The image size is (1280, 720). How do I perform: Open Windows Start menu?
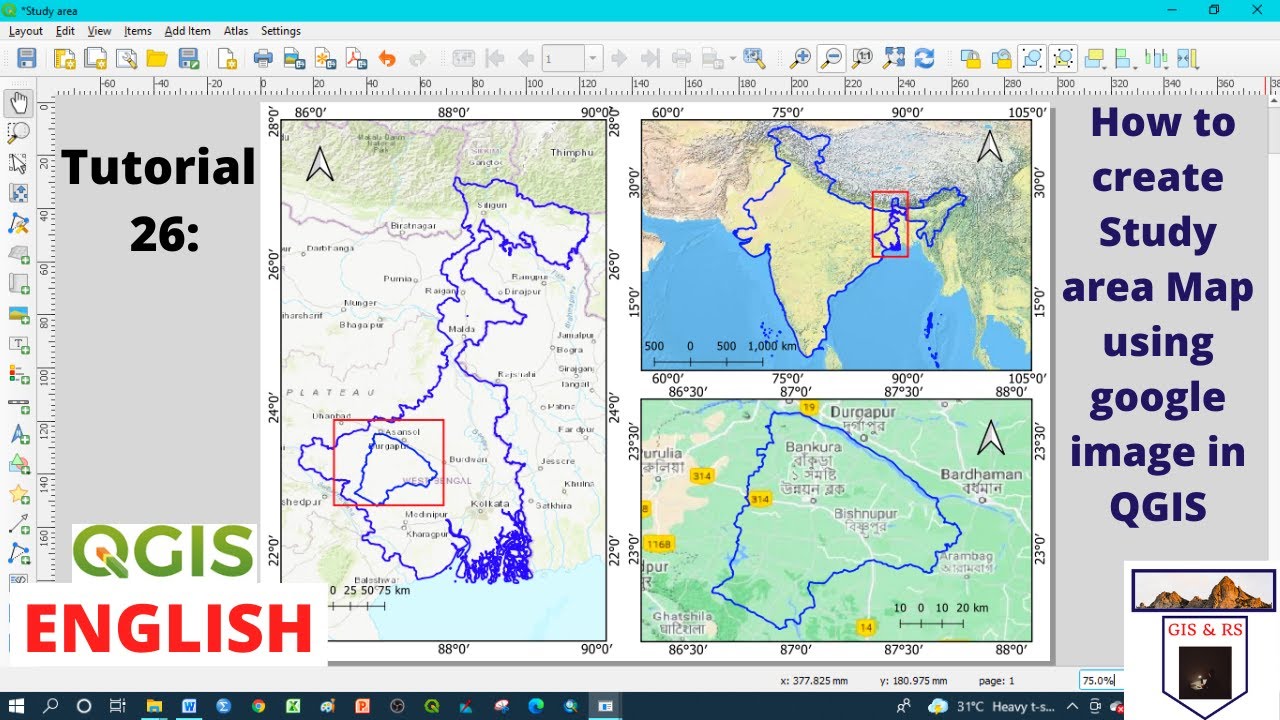click(17, 706)
